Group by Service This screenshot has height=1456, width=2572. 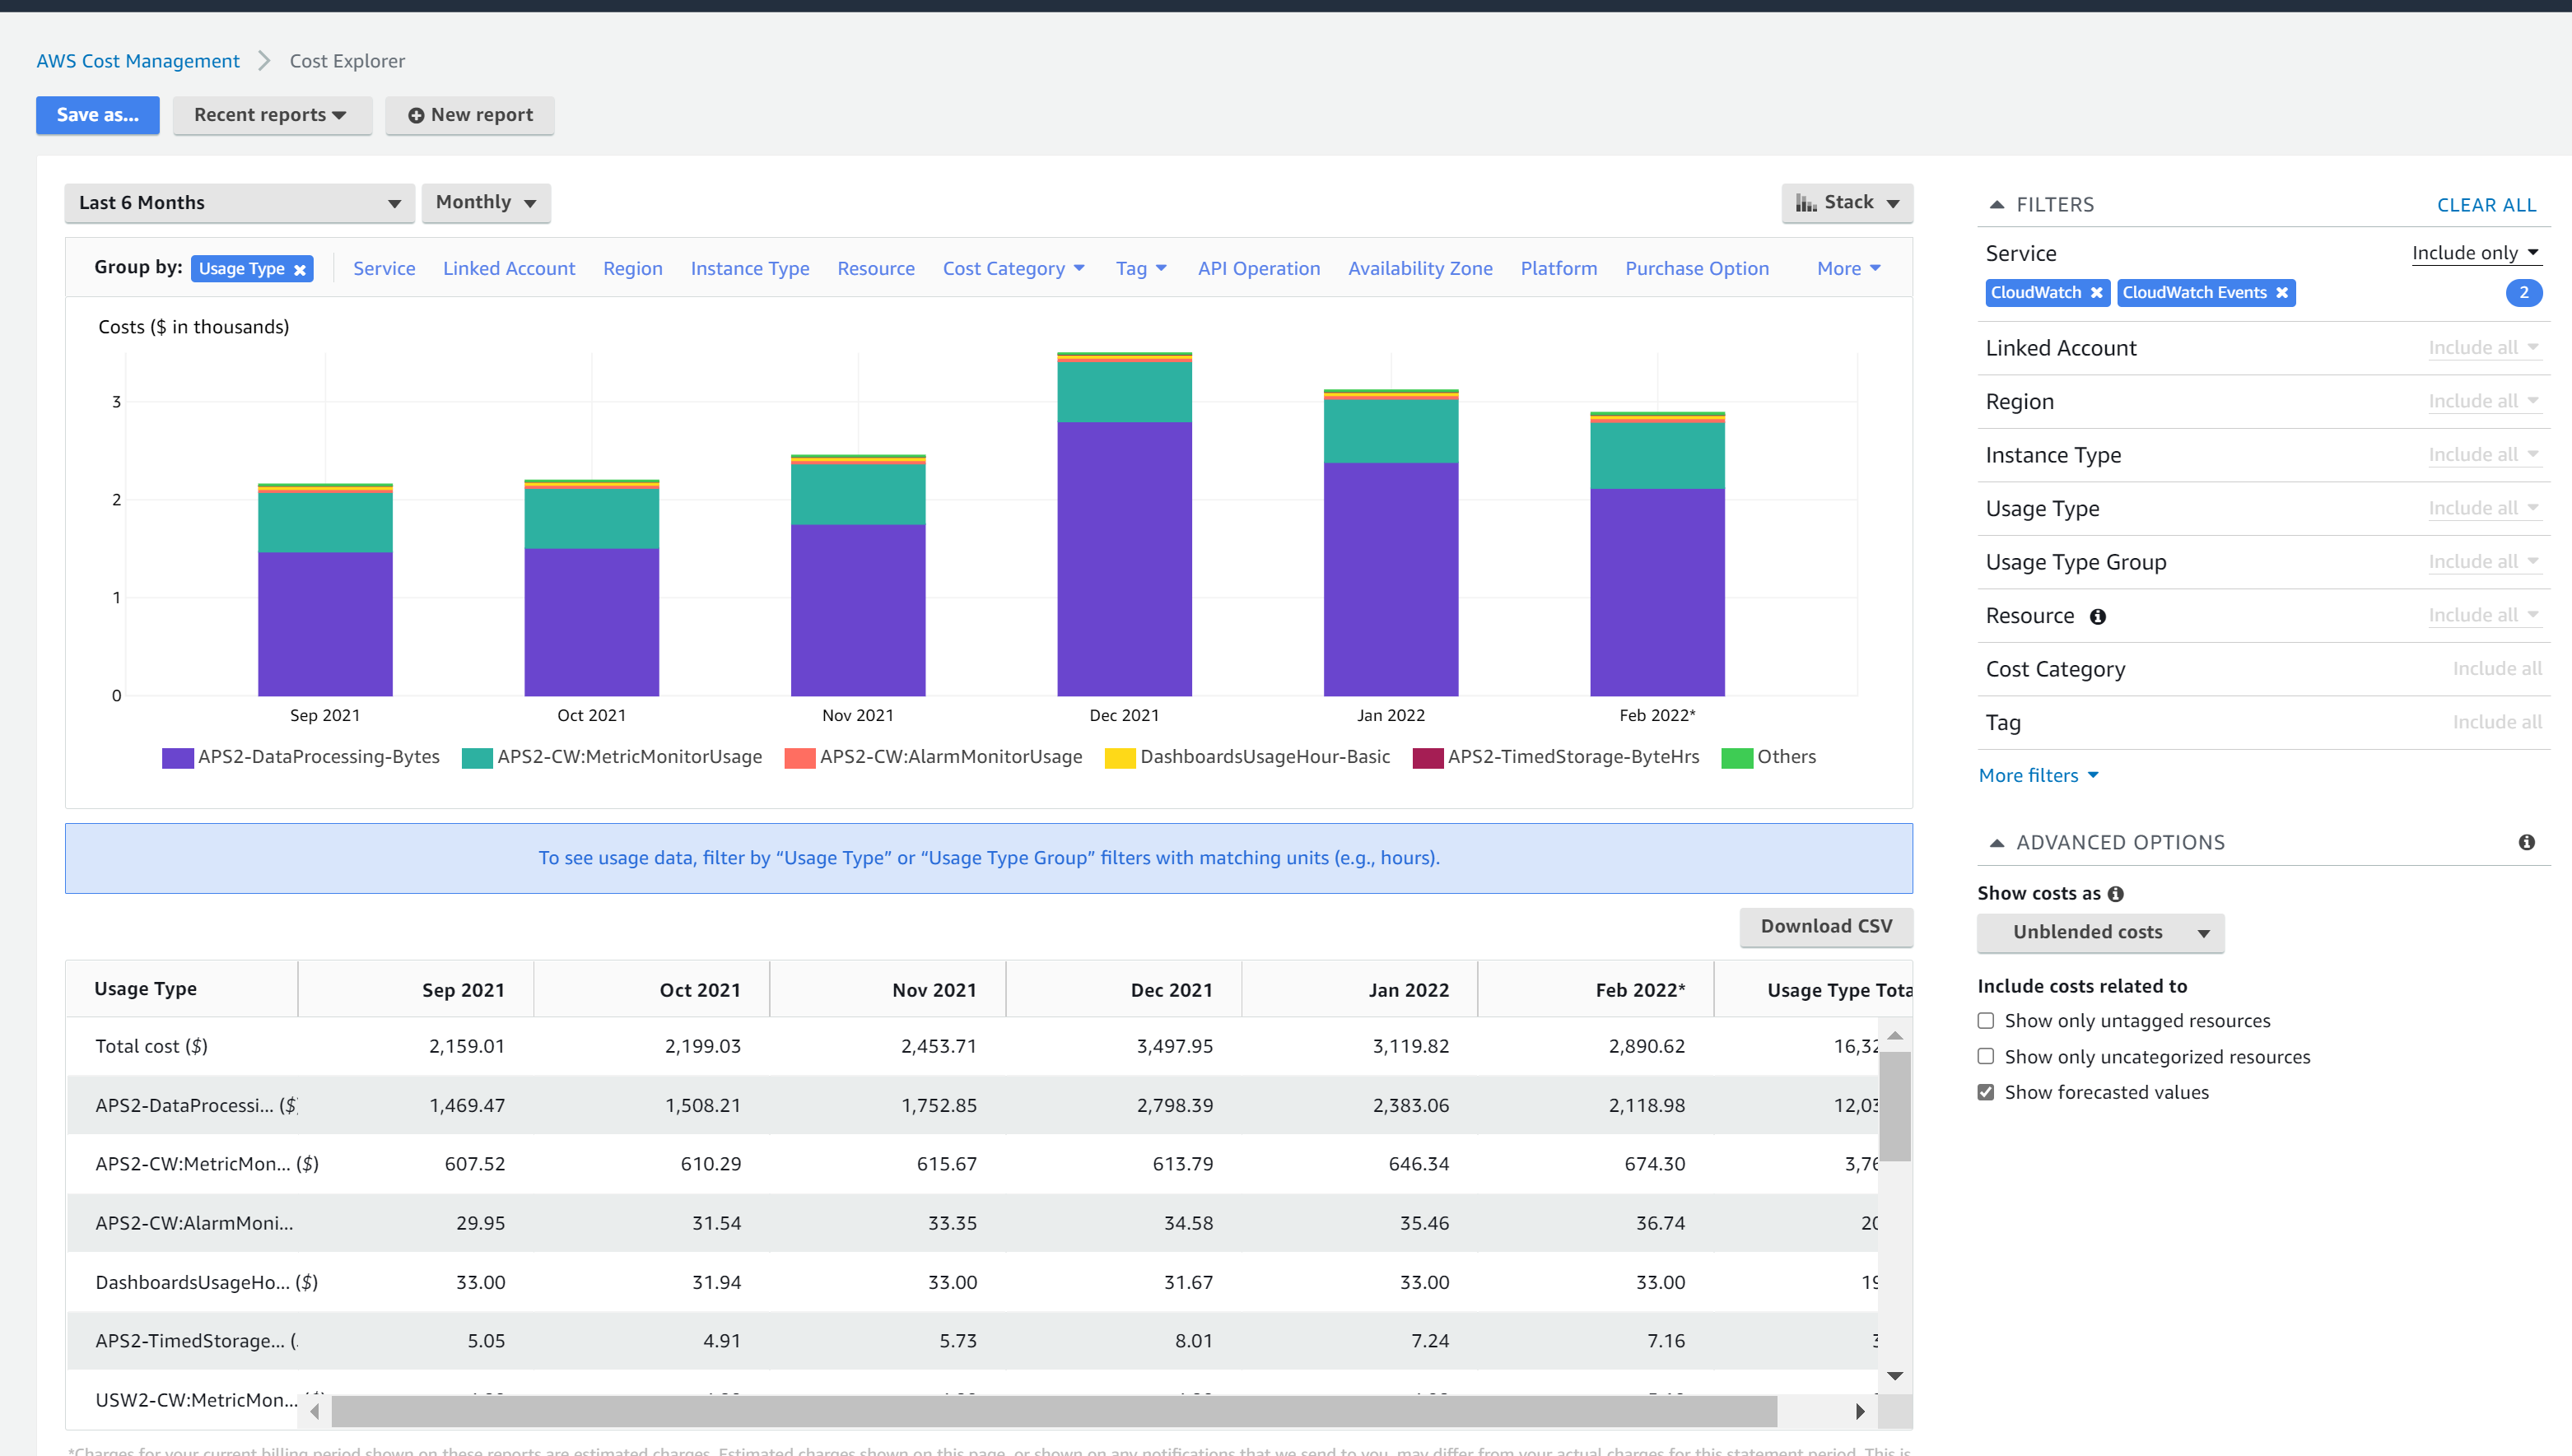click(x=384, y=269)
